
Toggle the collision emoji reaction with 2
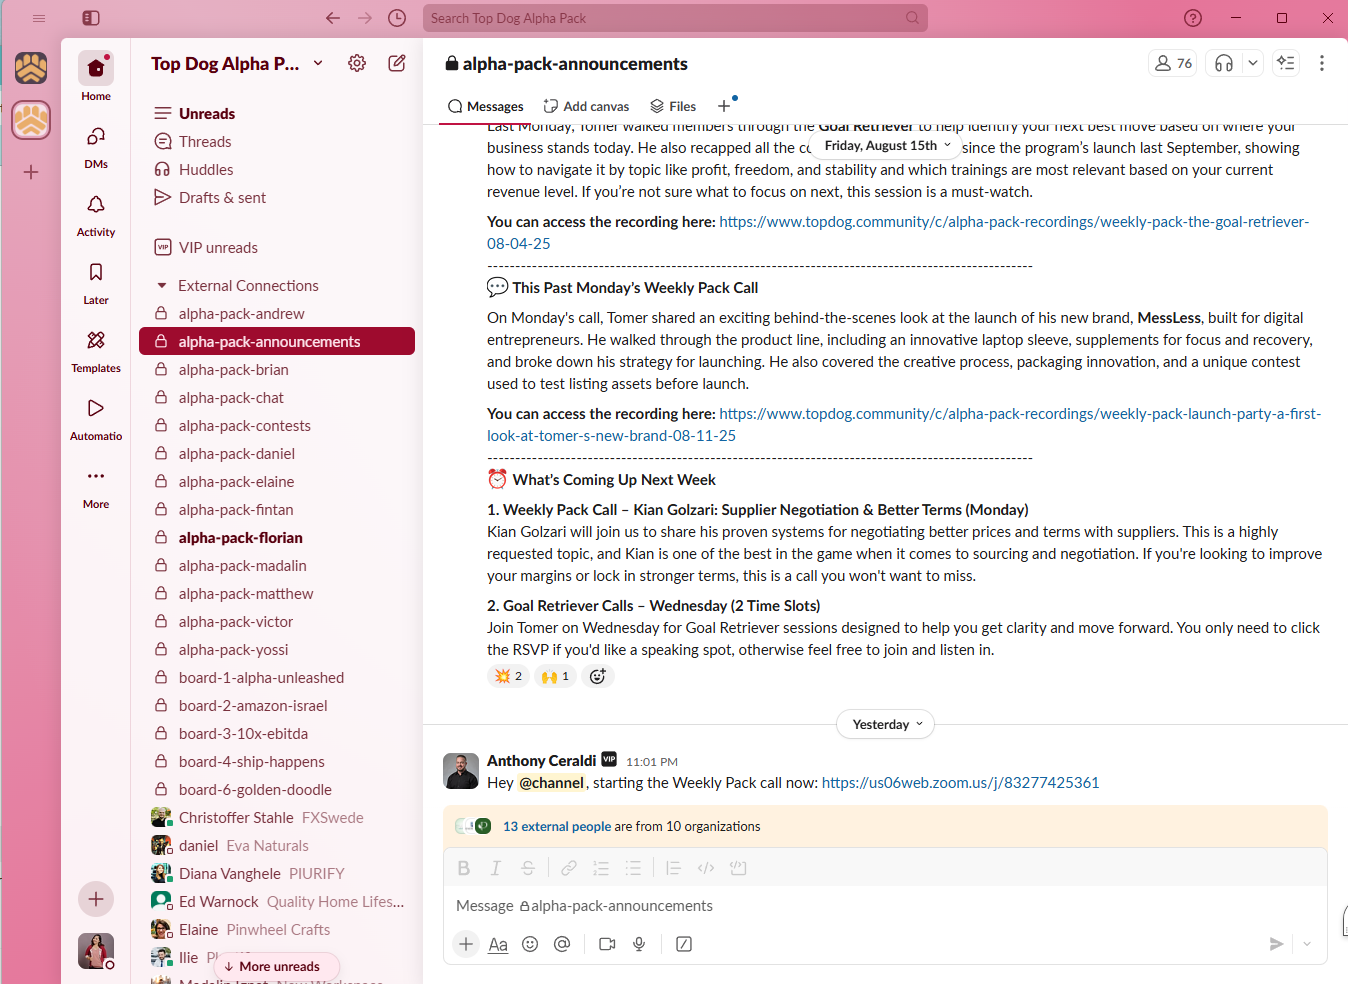pos(509,676)
